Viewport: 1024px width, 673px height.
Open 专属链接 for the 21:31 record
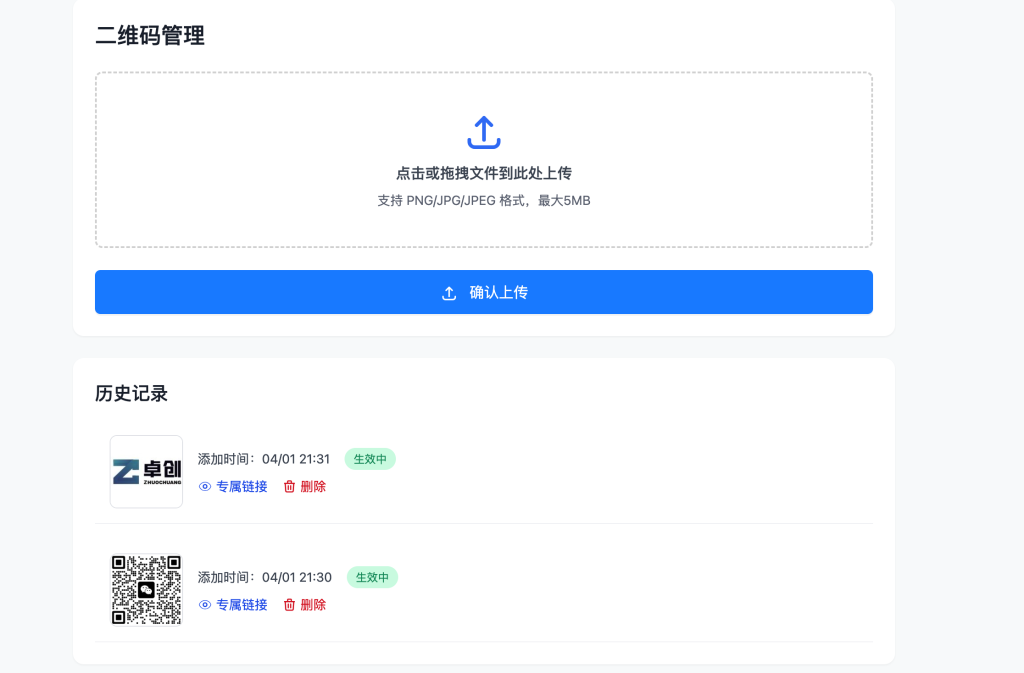click(x=242, y=486)
